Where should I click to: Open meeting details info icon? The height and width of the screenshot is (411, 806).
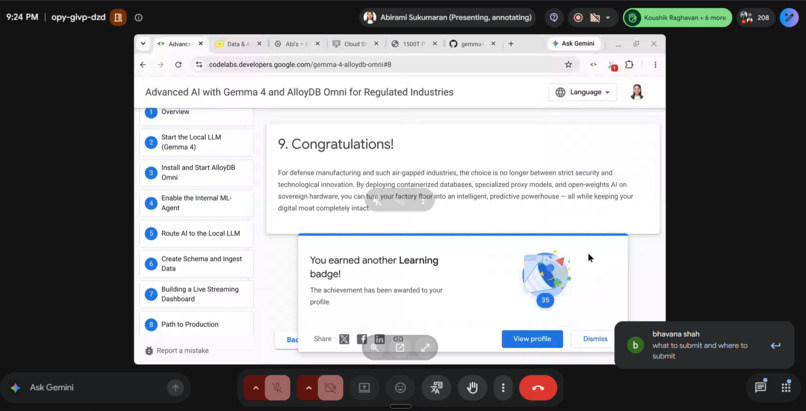pos(138,17)
